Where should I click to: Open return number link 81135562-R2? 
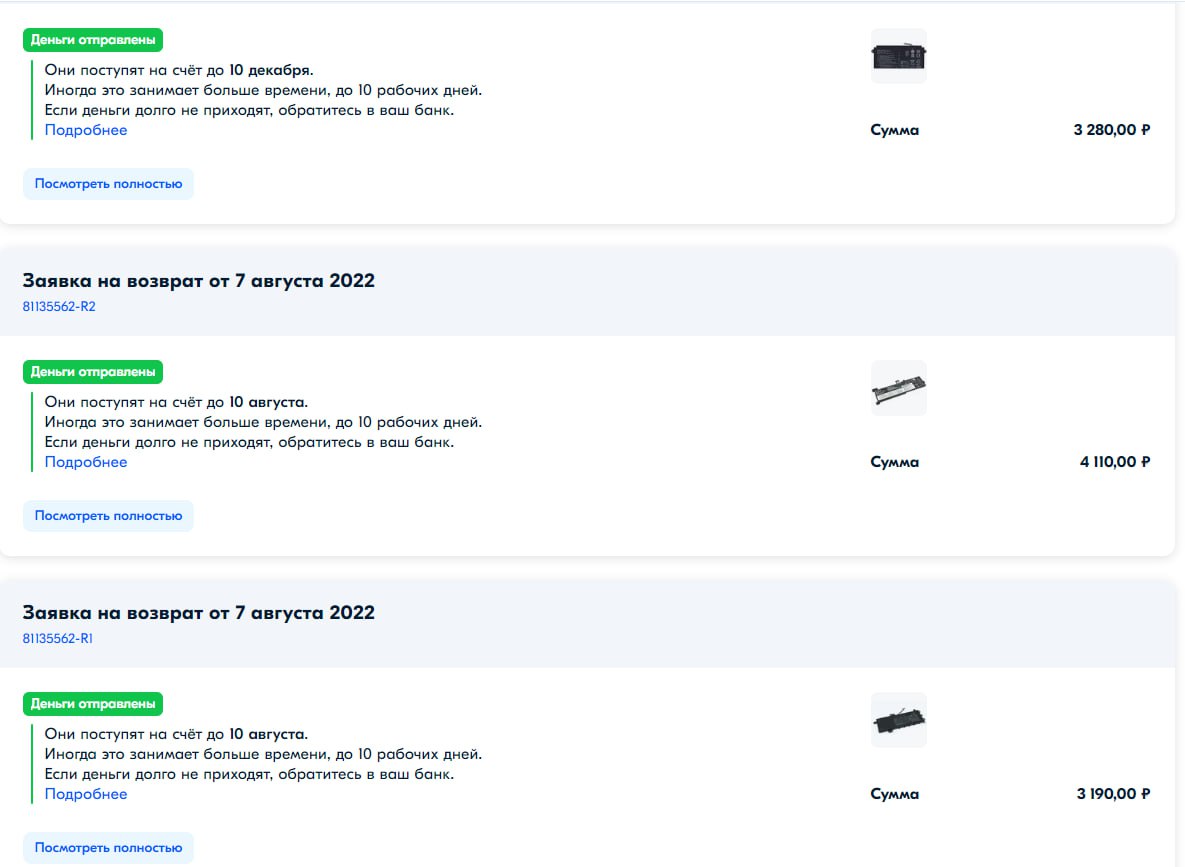pyautogui.click(x=59, y=306)
